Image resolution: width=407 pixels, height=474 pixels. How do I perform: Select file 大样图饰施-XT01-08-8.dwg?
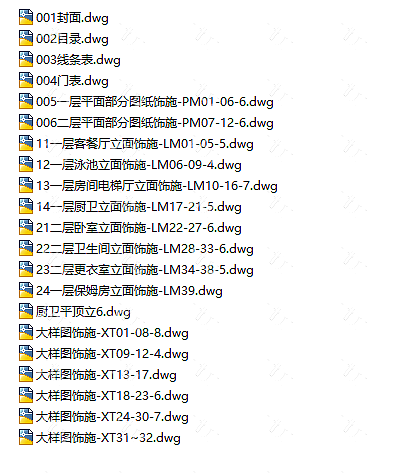point(112,333)
